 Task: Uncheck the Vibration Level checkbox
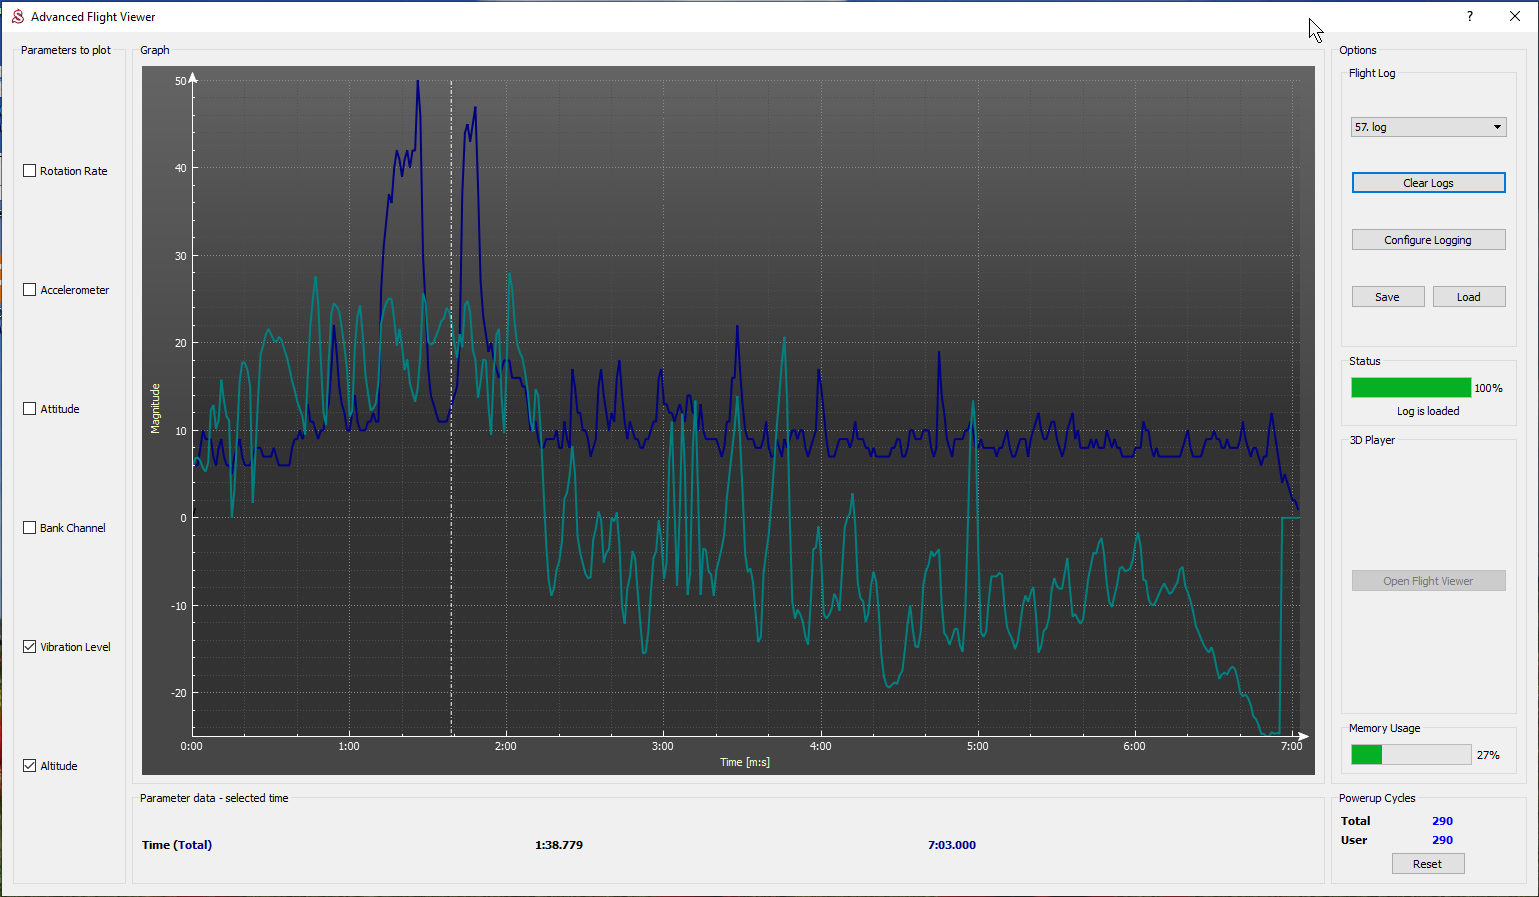tap(30, 647)
